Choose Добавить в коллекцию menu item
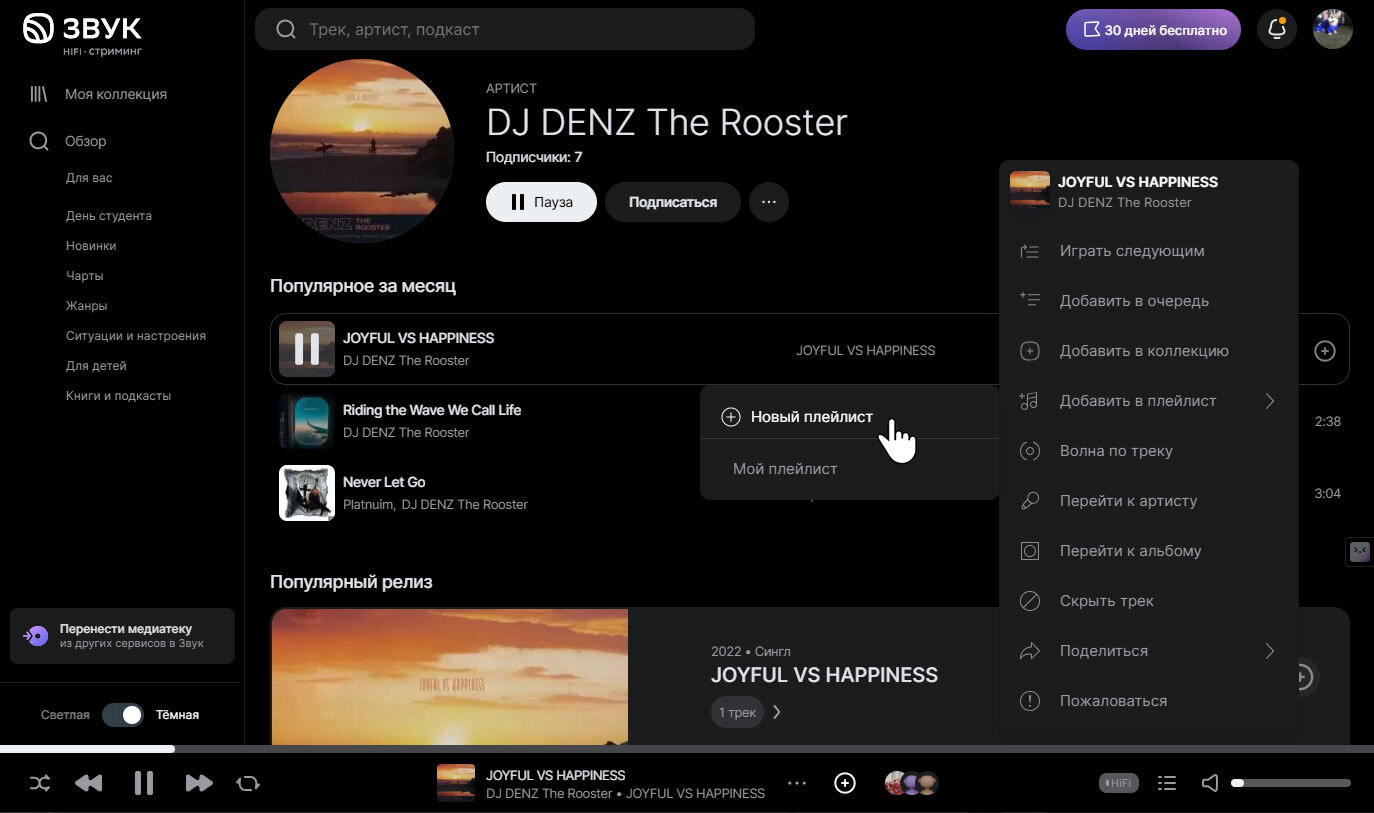1374x813 pixels. coord(1149,351)
